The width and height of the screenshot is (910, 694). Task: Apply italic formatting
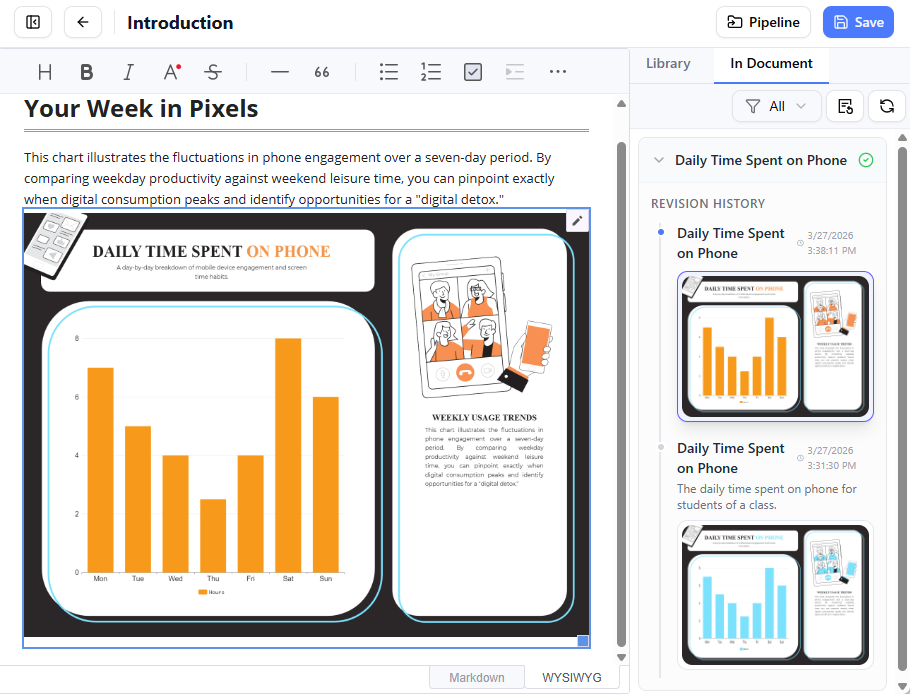coord(128,71)
